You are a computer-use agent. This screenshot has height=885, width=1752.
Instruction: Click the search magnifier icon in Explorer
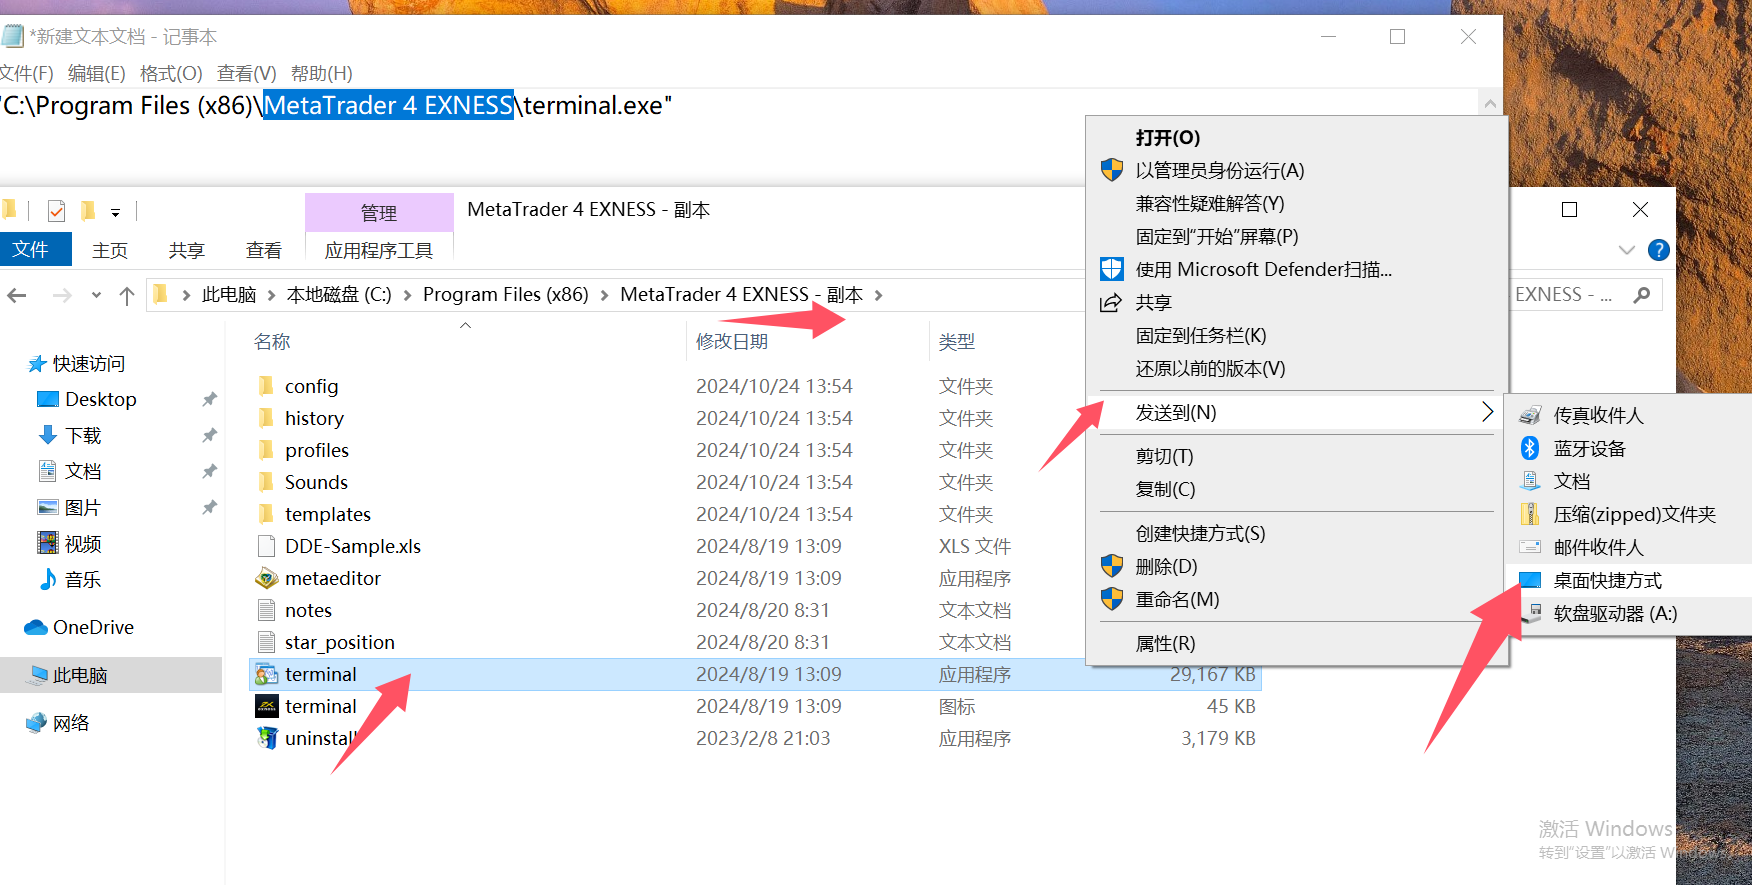(x=1641, y=294)
